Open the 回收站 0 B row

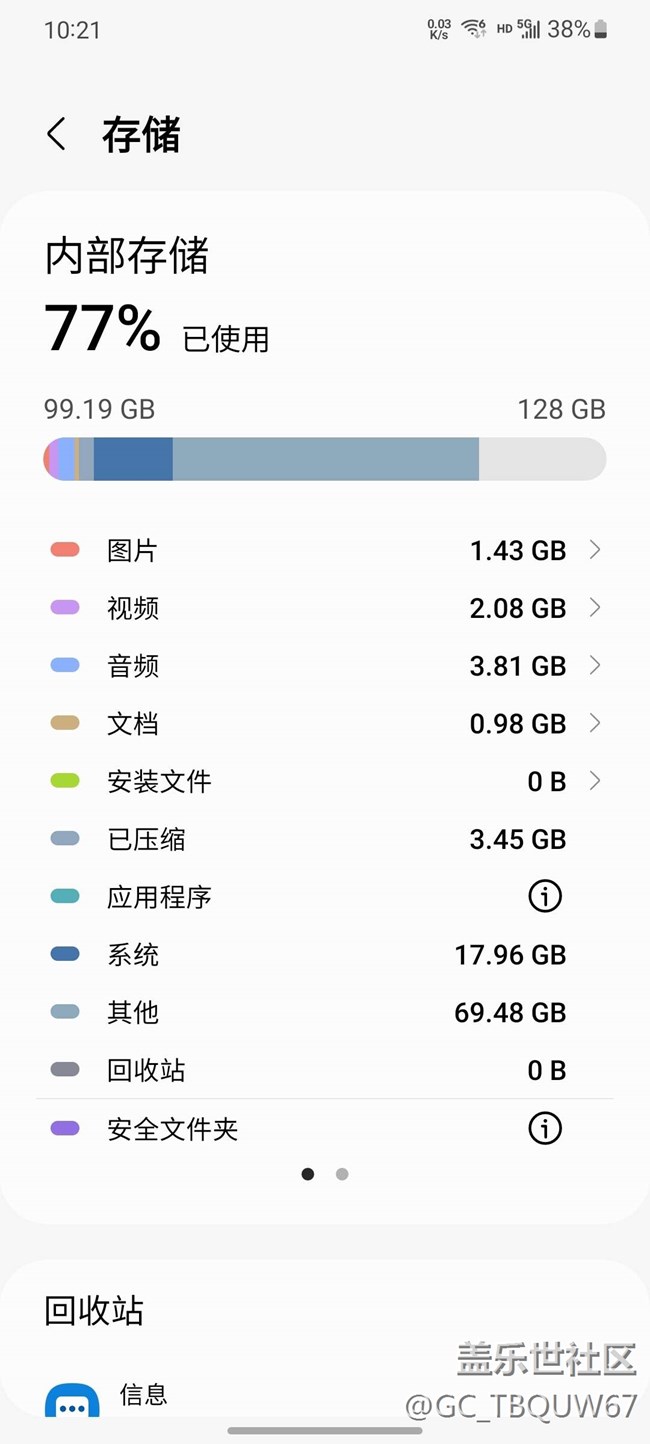tap(325, 1071)
